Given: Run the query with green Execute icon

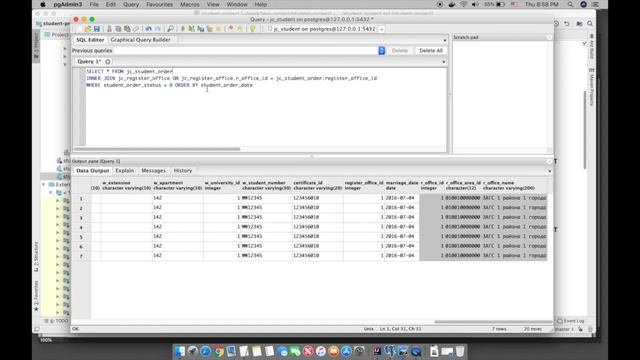Looking at the screenshot, I should [x=183, y=29].
